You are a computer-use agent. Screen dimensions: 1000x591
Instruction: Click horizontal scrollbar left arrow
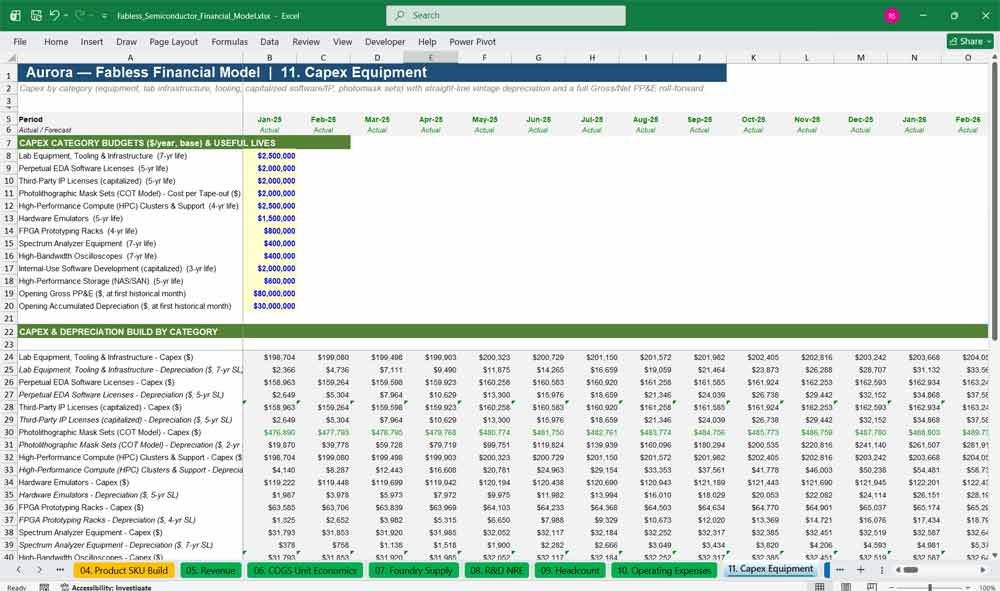(x=897, y=570)
